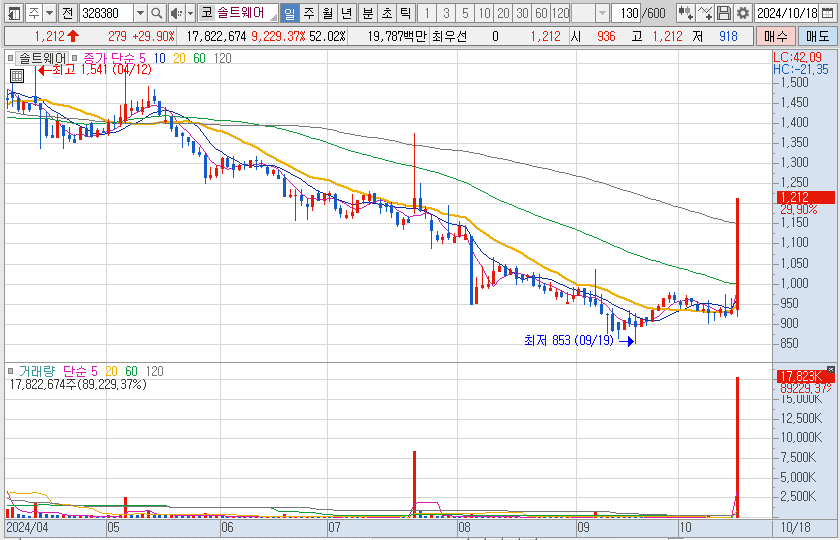
Task: Open the 주 market type dropdown arrow
Action: (x=49, y=13)
